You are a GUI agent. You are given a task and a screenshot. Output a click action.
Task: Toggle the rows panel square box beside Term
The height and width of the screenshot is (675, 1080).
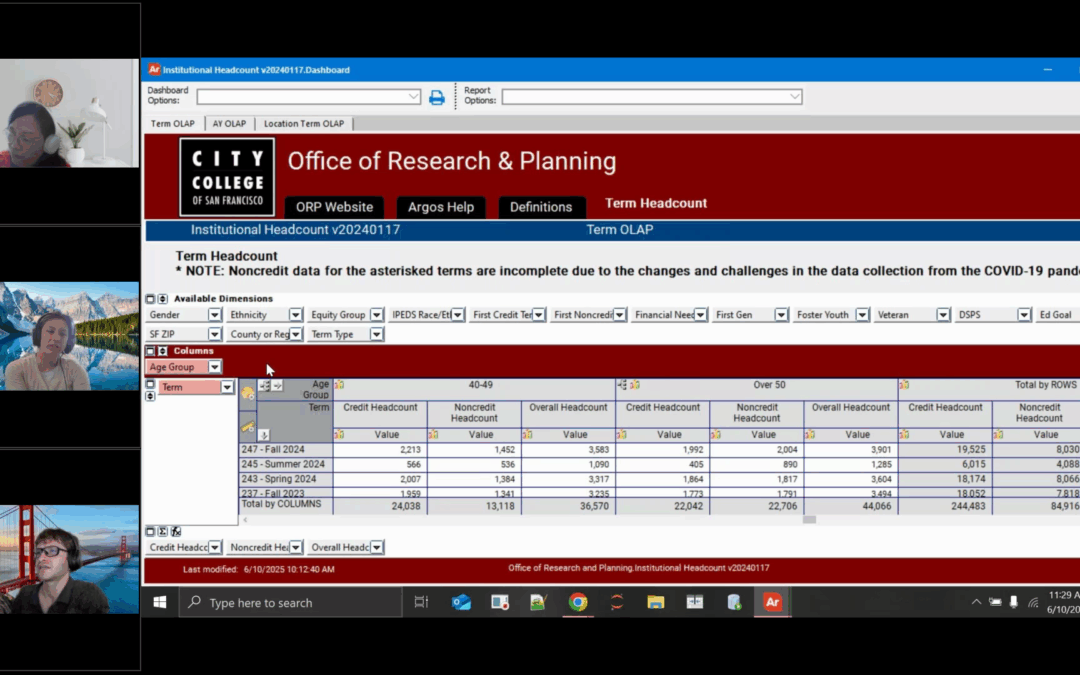coord(150,385)
